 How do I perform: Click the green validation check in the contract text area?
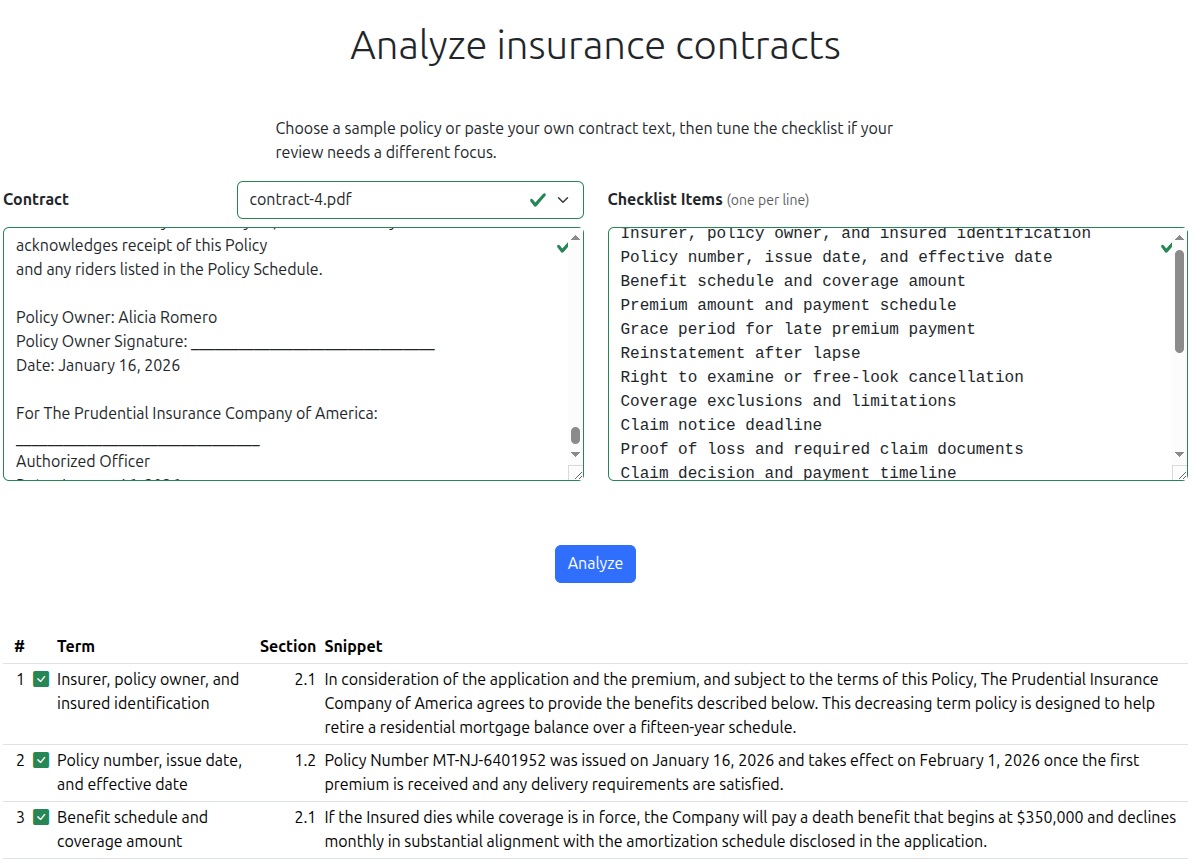[x=562, y=247]
